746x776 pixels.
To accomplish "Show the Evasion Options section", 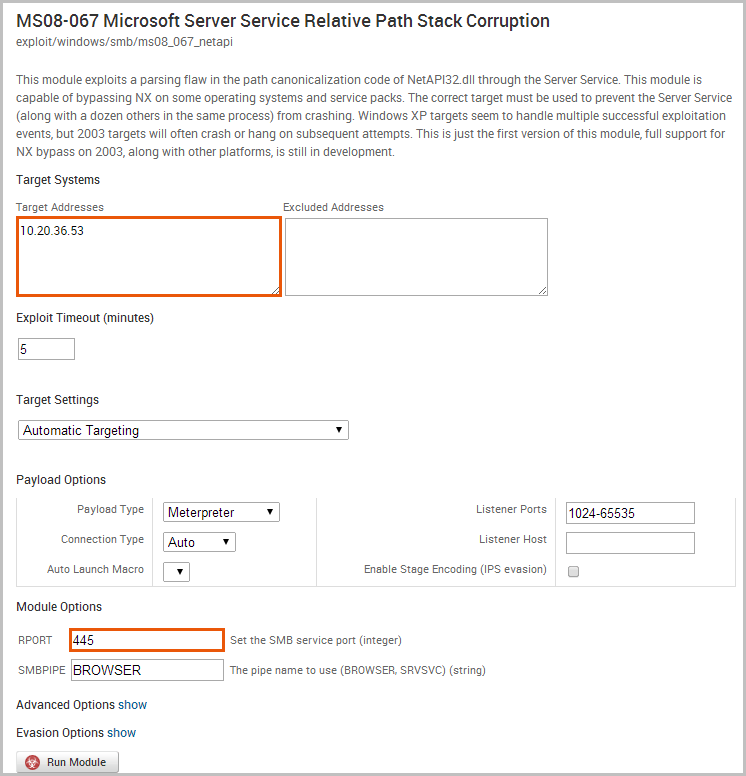I will (122, 733).
